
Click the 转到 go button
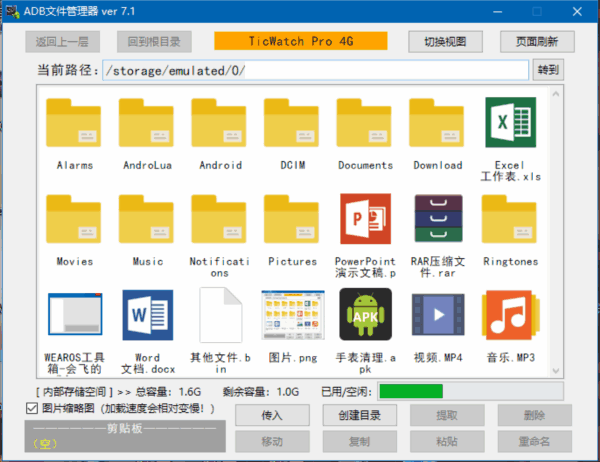(548, 71)
